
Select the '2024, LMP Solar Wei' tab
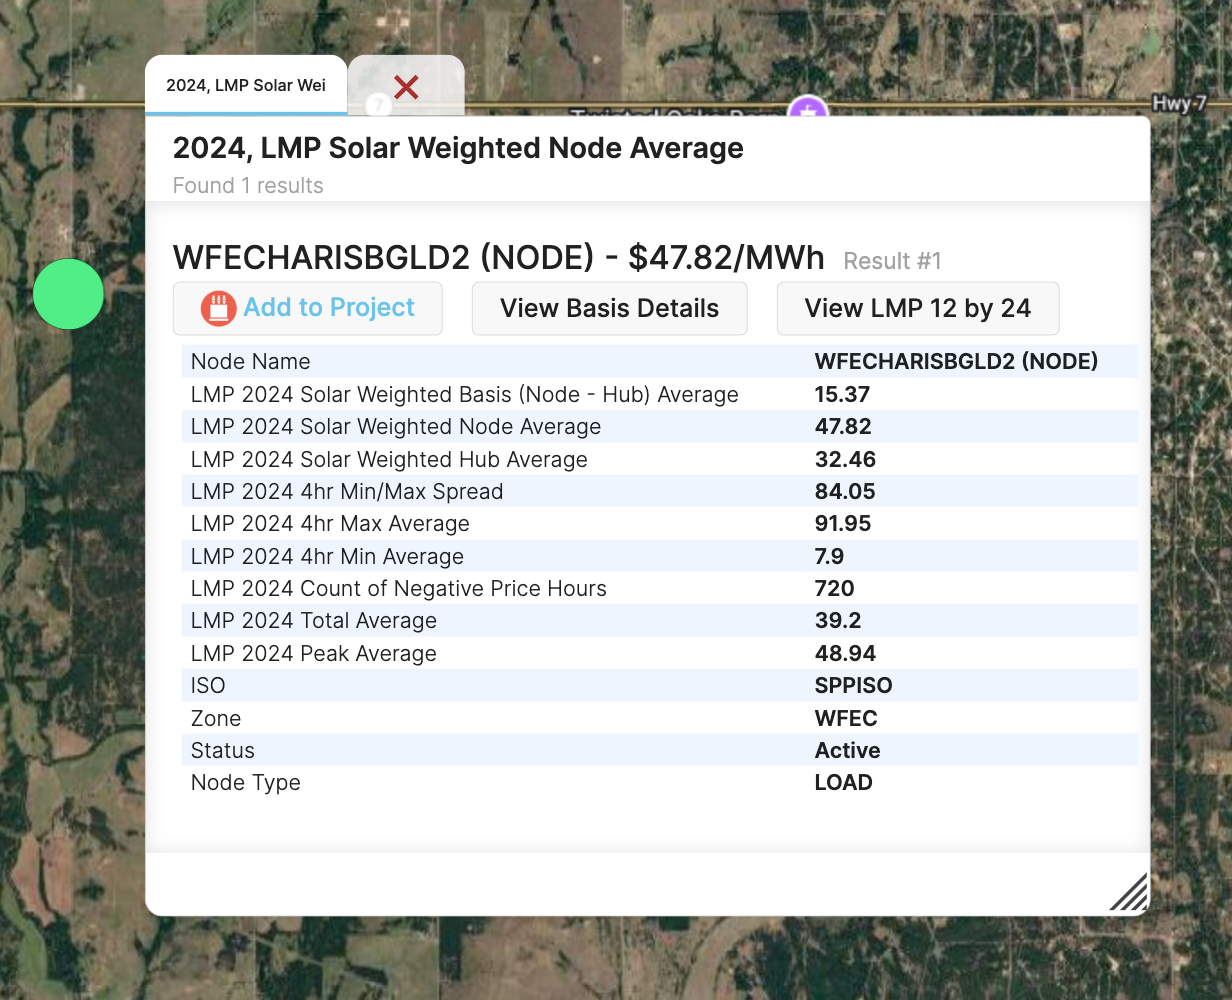(x=246, y=86)
